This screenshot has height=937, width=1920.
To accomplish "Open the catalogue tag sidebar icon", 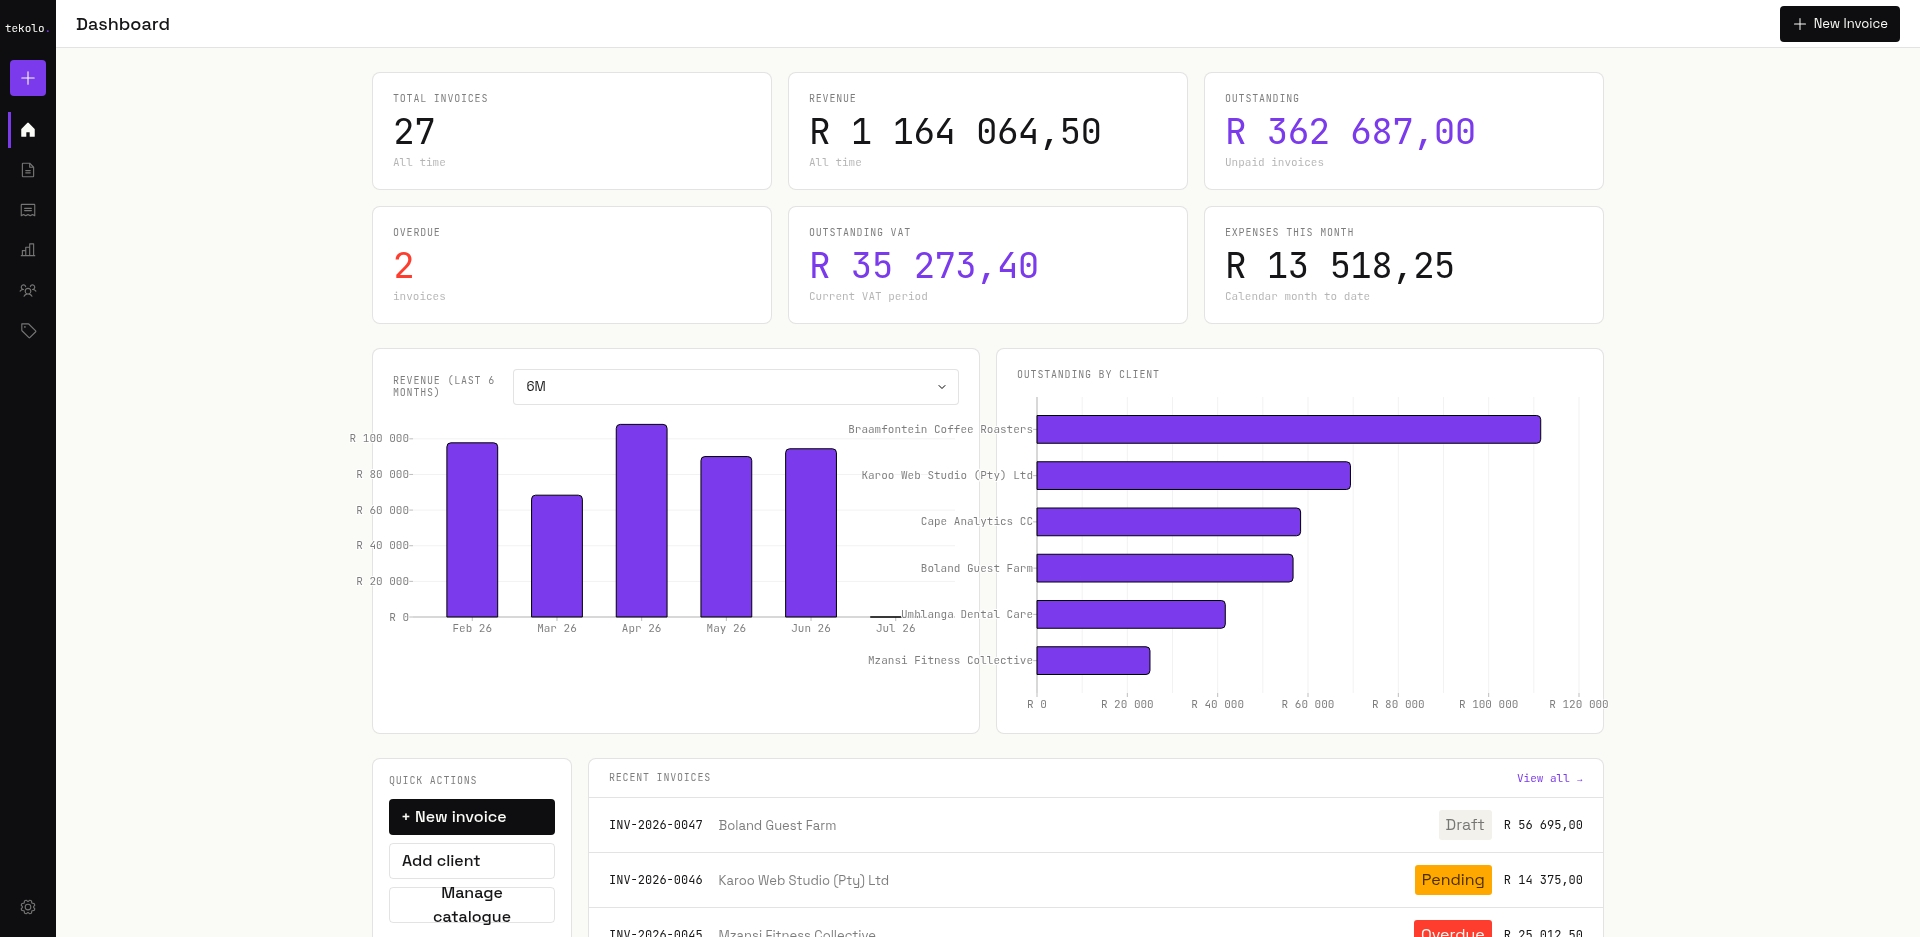I will tap(28, 330).
